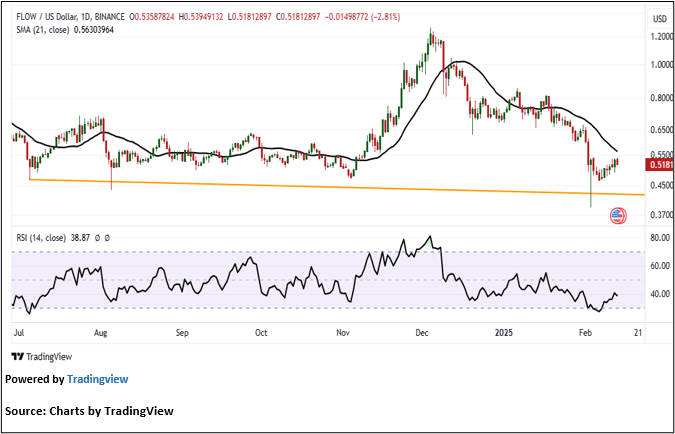This screenshot has width=675, height=434.
Task: Click the US flag event icon
Action: pyautogui.click(x=618, y=216)
